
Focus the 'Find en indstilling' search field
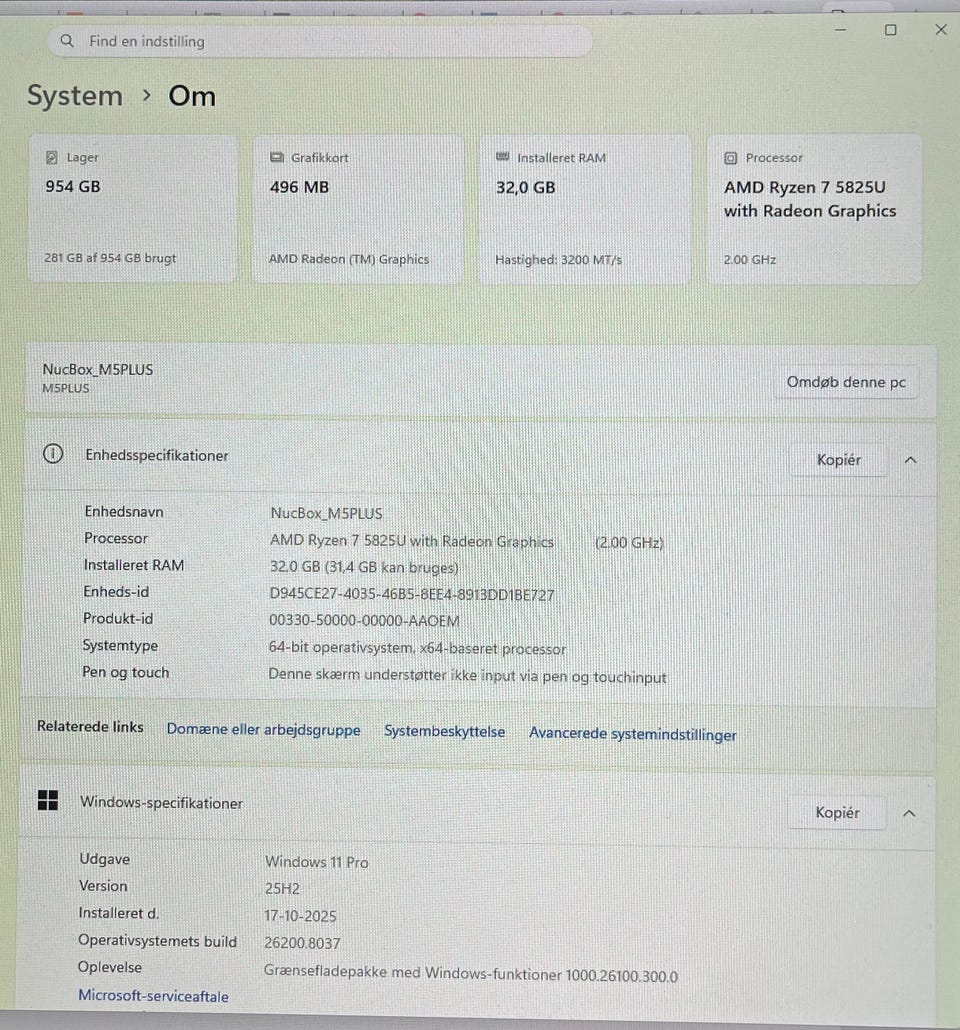click(x=320, y=41)
